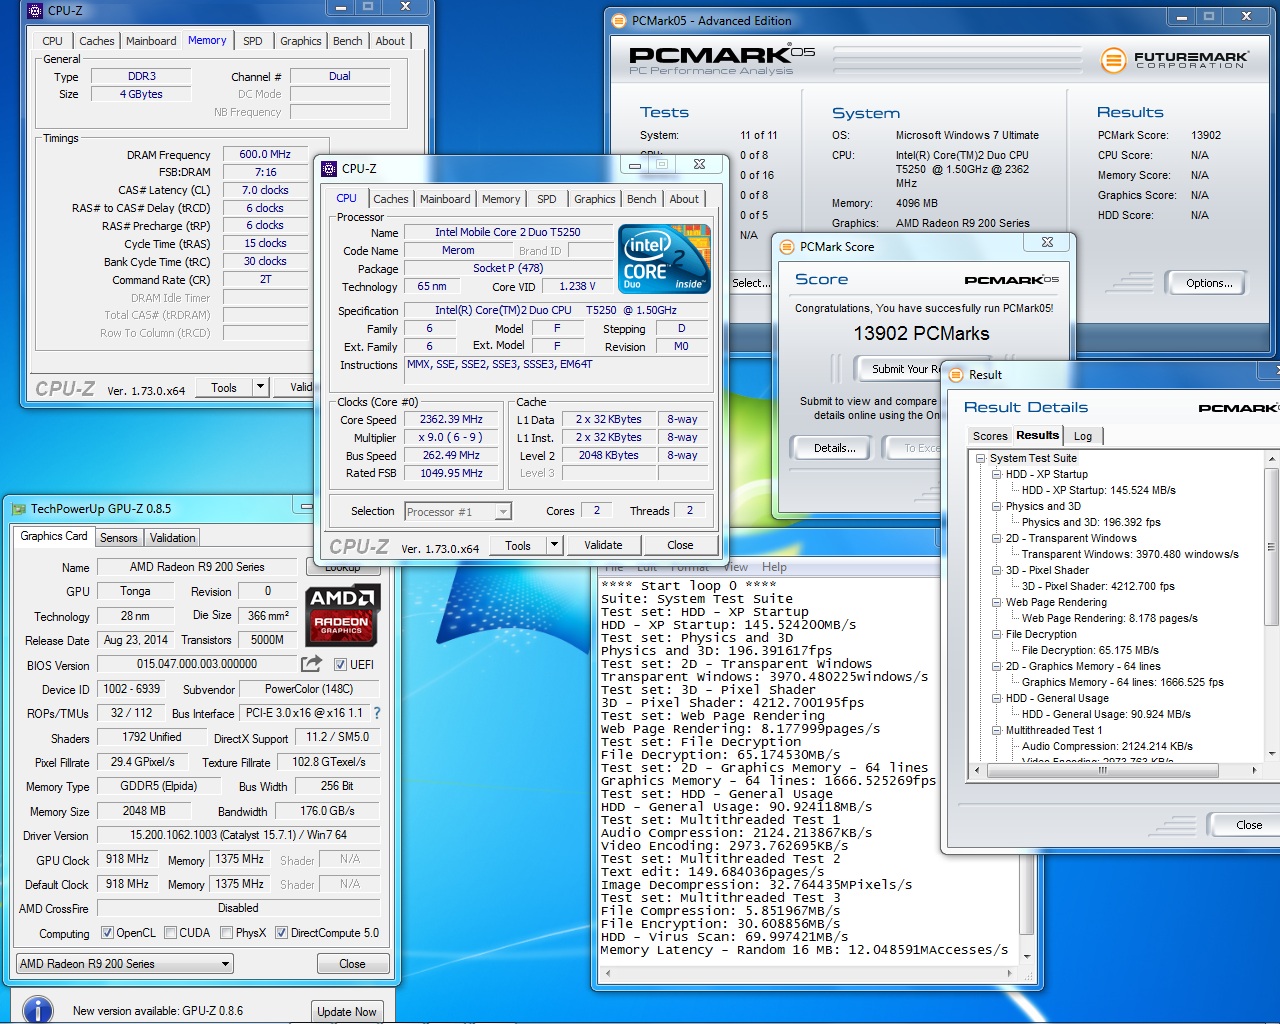Viewport: 1280px width, 1024px height.
Task: Switch to Scores tab in Result Details
Action: (x=990, y=436)
